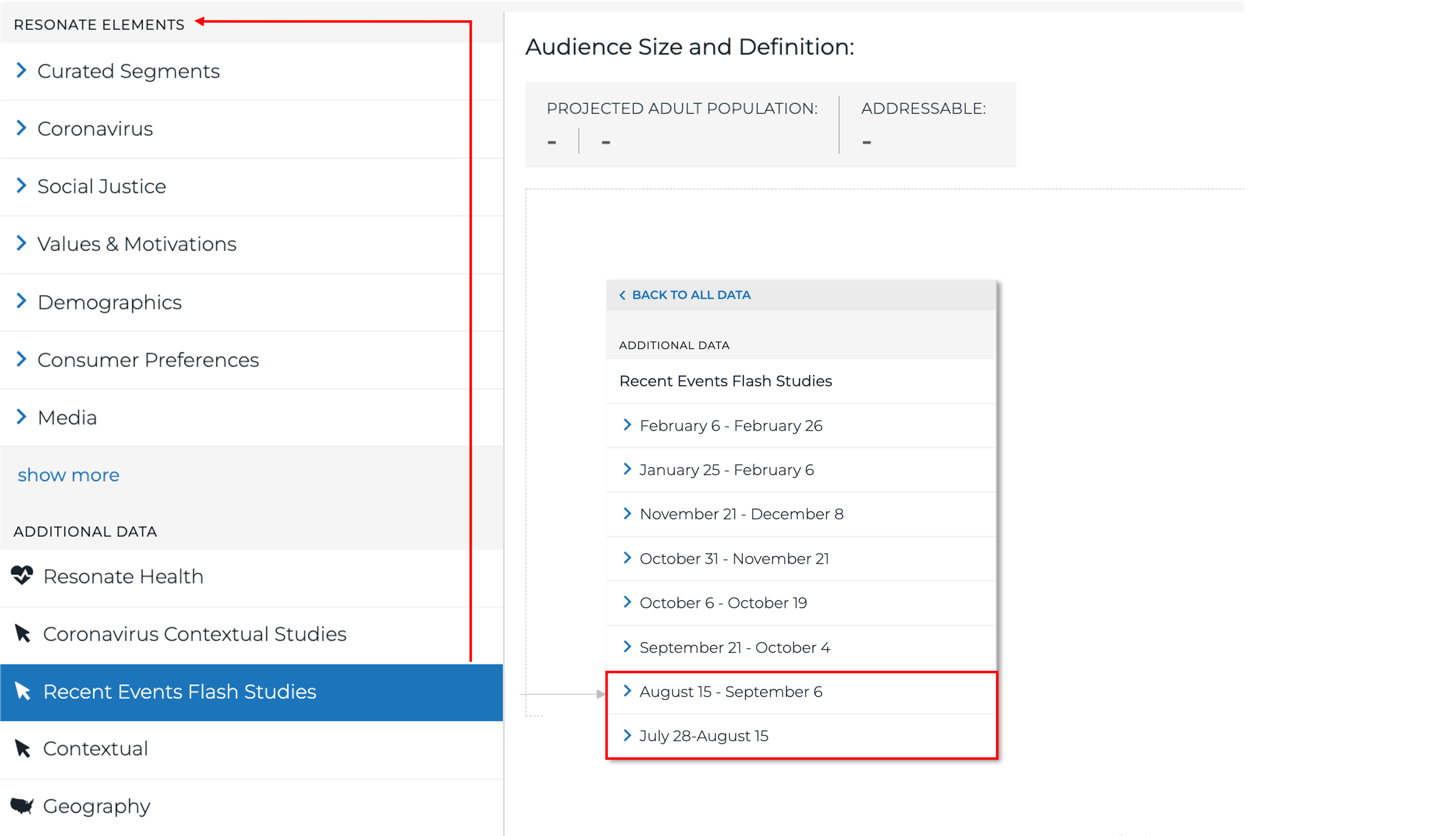Click cursor icon next to Coronavirus Contextual Studies
Screen dimensions: 1430x836
coord(22,634)
